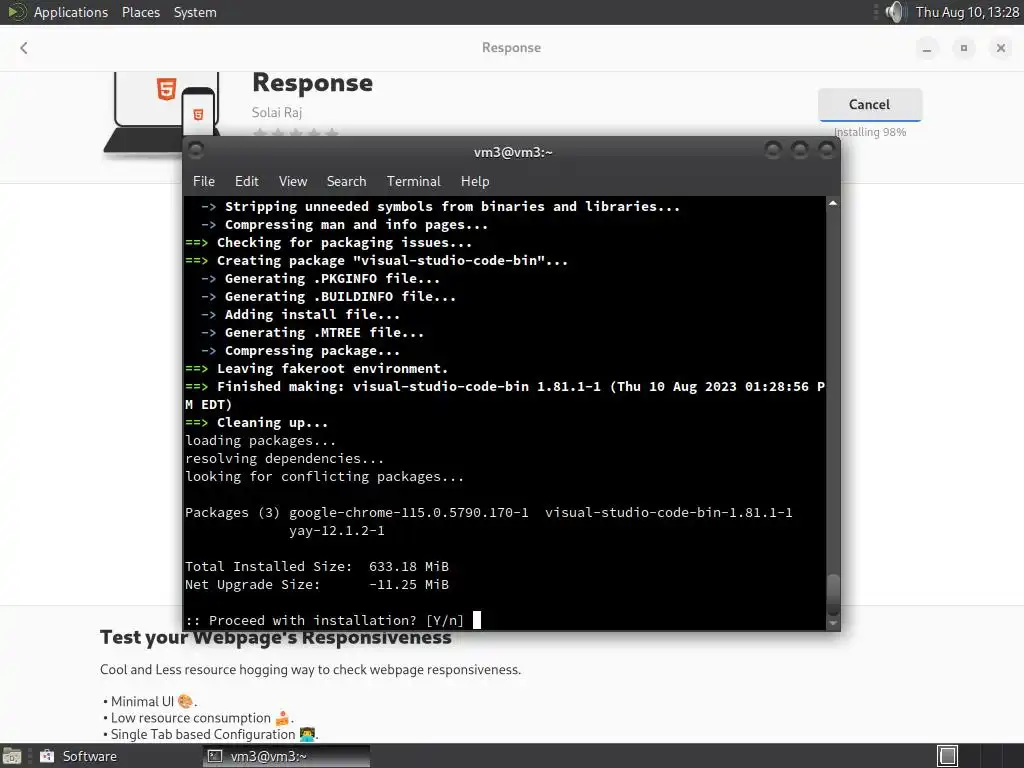1024x768 pixels.
Task: Click the terminal scrollbar thumb
Action: click(833, 594)
